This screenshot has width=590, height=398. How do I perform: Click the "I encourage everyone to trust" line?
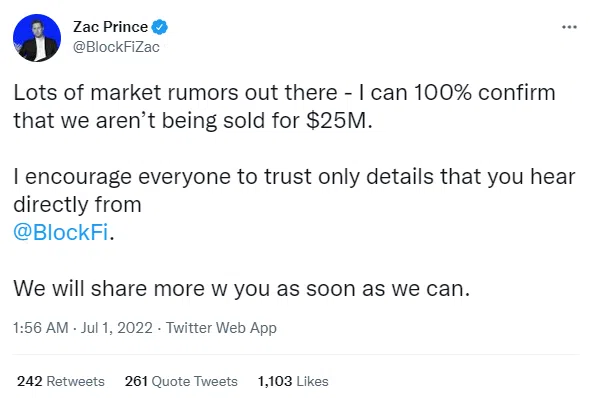coord(295,176)
